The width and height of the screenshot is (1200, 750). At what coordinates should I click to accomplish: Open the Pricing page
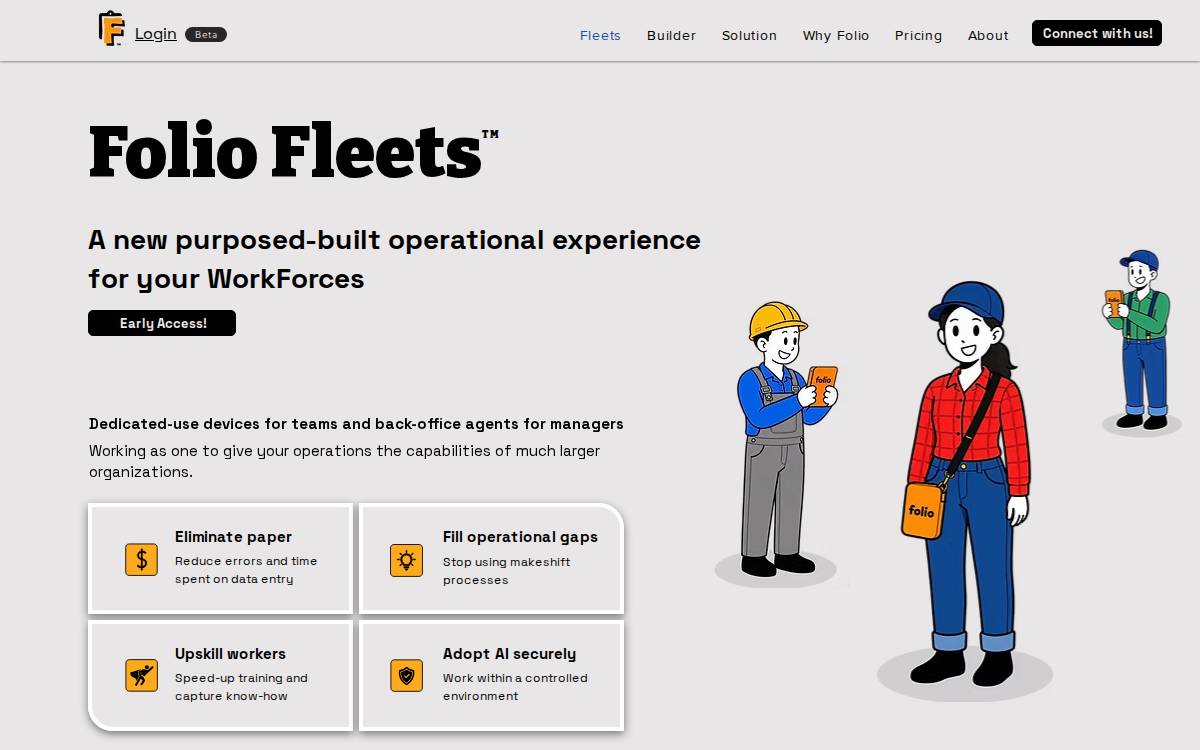918,35
